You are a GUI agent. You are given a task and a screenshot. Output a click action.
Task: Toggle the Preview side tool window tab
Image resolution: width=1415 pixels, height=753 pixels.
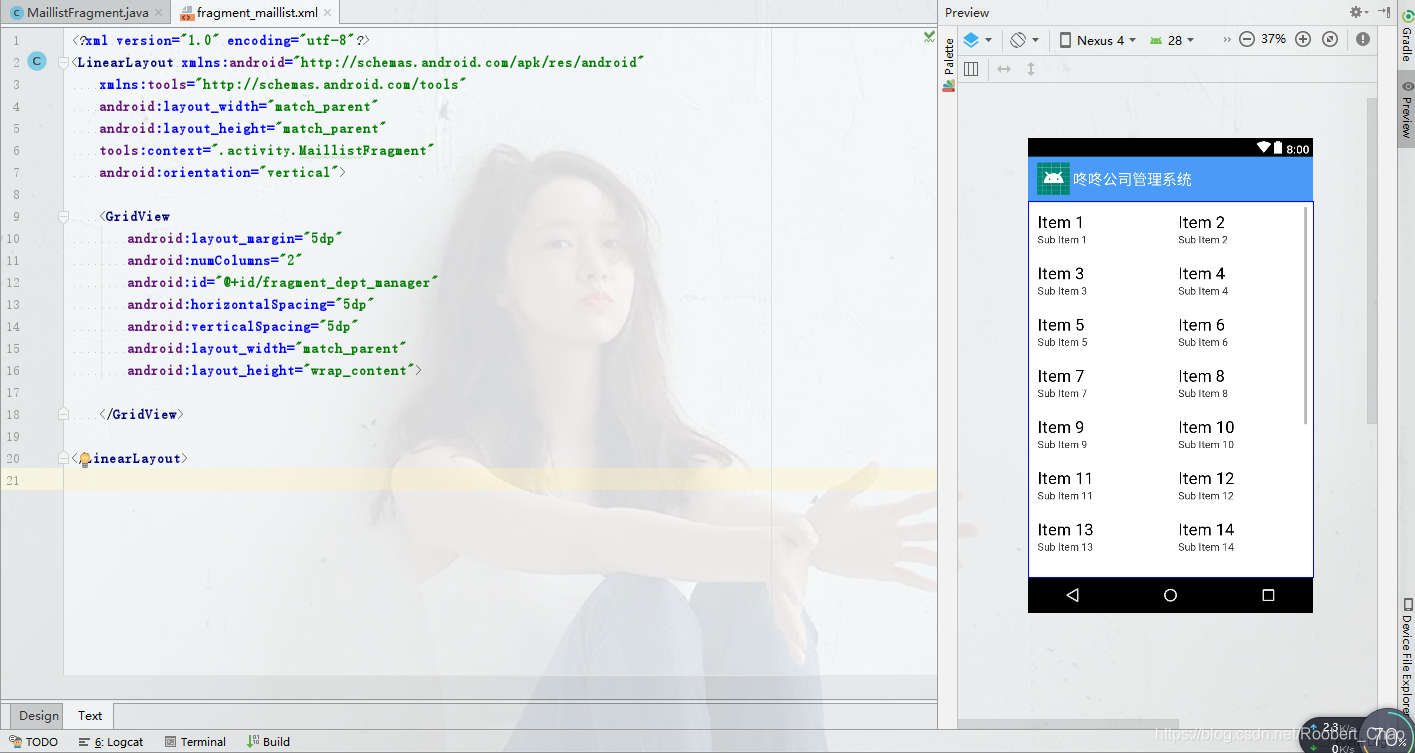(1406, 110)
